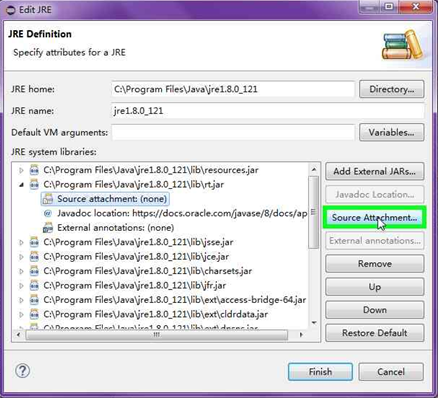Move entry with the Down button

click(x=375, y=310)
